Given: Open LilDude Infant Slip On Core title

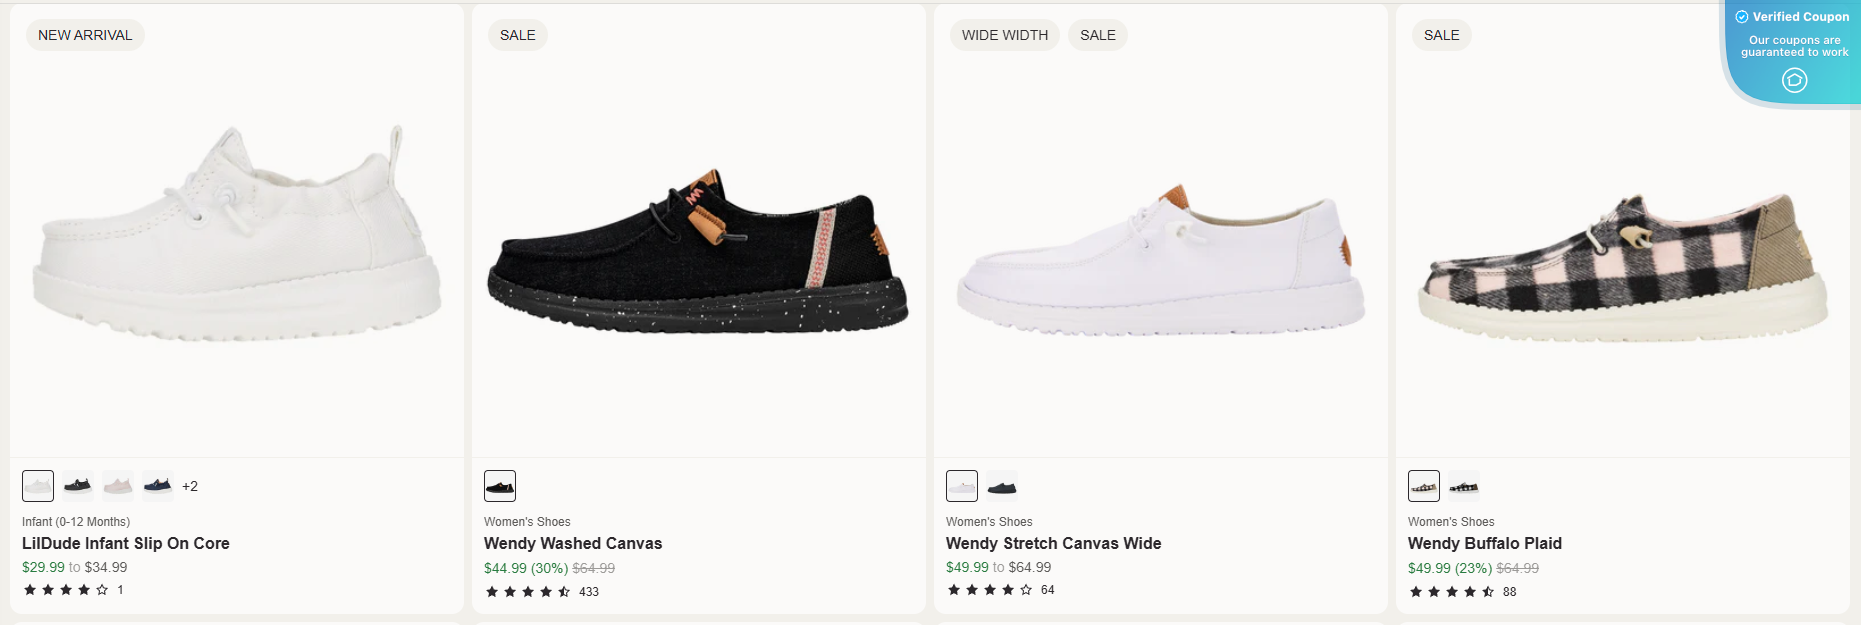Looking at the screenshot, I should tap(126, 543).
